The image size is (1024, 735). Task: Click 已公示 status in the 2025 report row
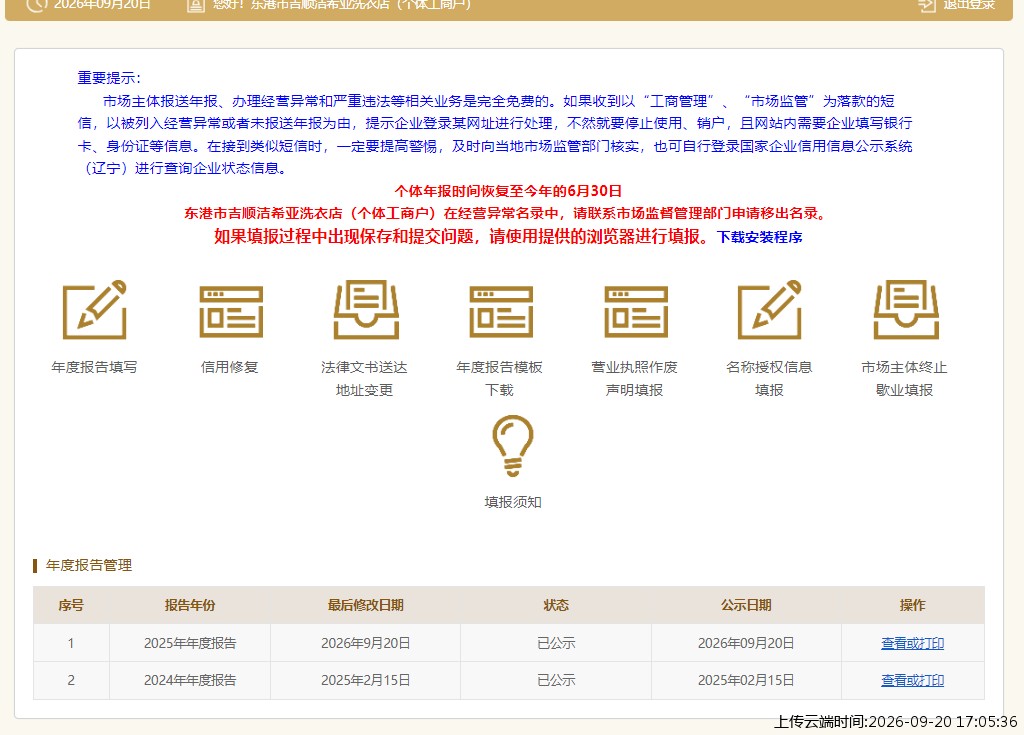coord(556,644)
